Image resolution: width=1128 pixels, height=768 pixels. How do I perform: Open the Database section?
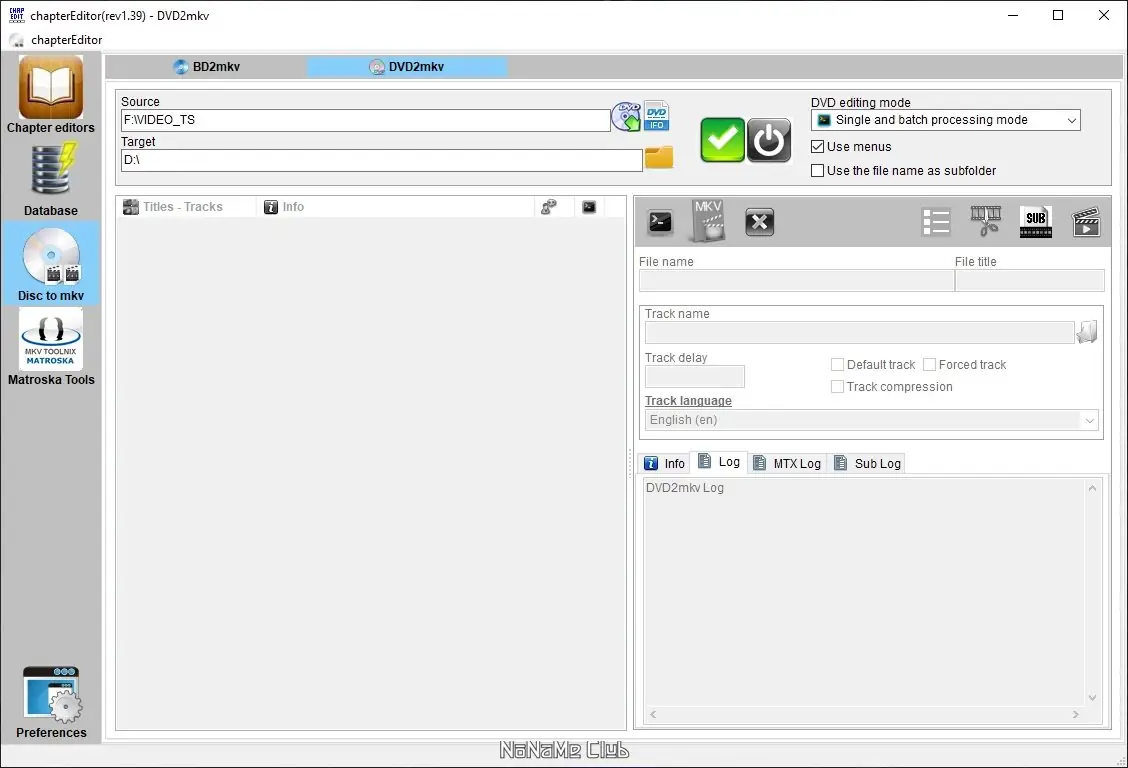point(50,180)
